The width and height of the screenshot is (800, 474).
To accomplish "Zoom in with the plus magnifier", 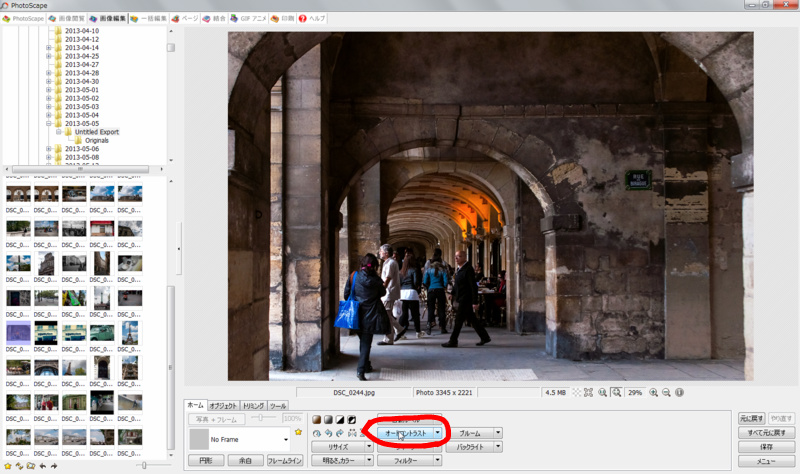I will click(x=654, y=392).
